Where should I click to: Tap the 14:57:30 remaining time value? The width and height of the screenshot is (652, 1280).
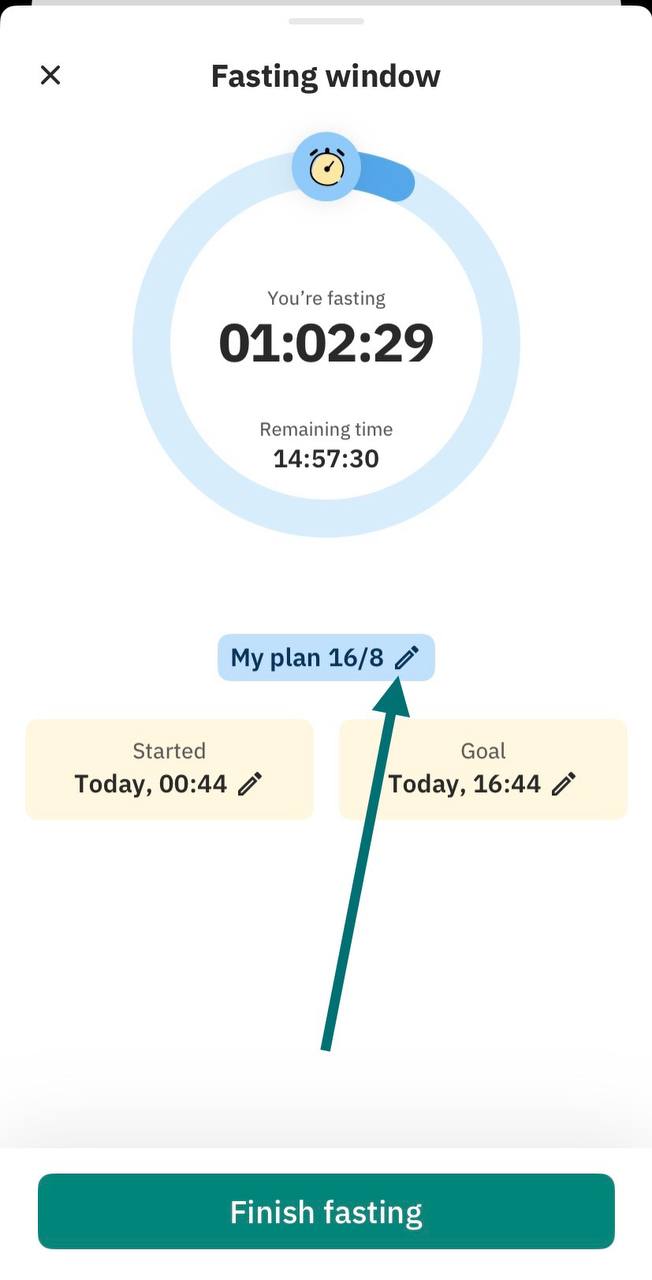point(326,459)
